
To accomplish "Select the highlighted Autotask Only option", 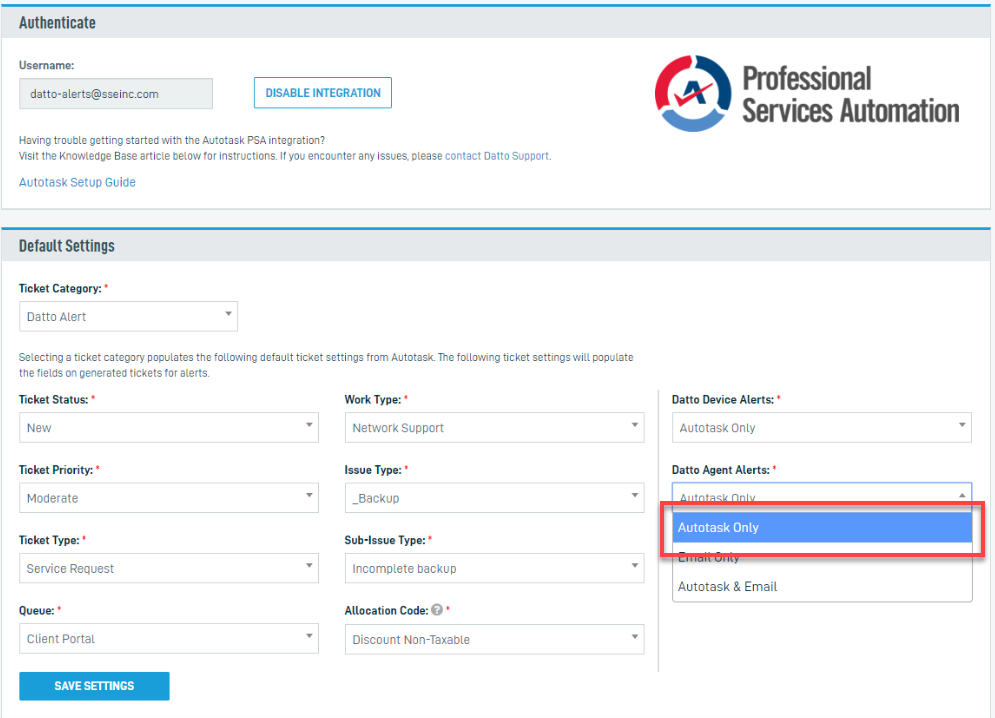I will pyautogui.click(x=822, y=528).
